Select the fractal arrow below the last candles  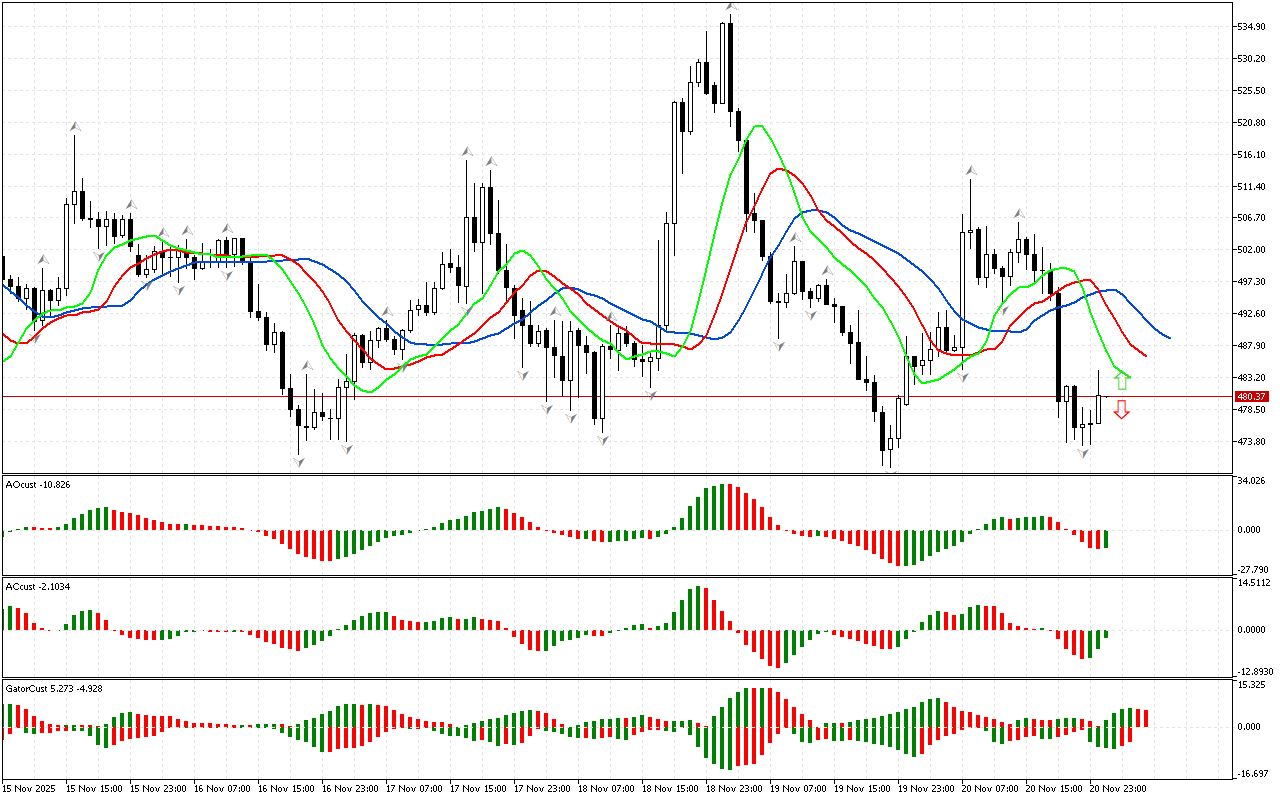1082,453
